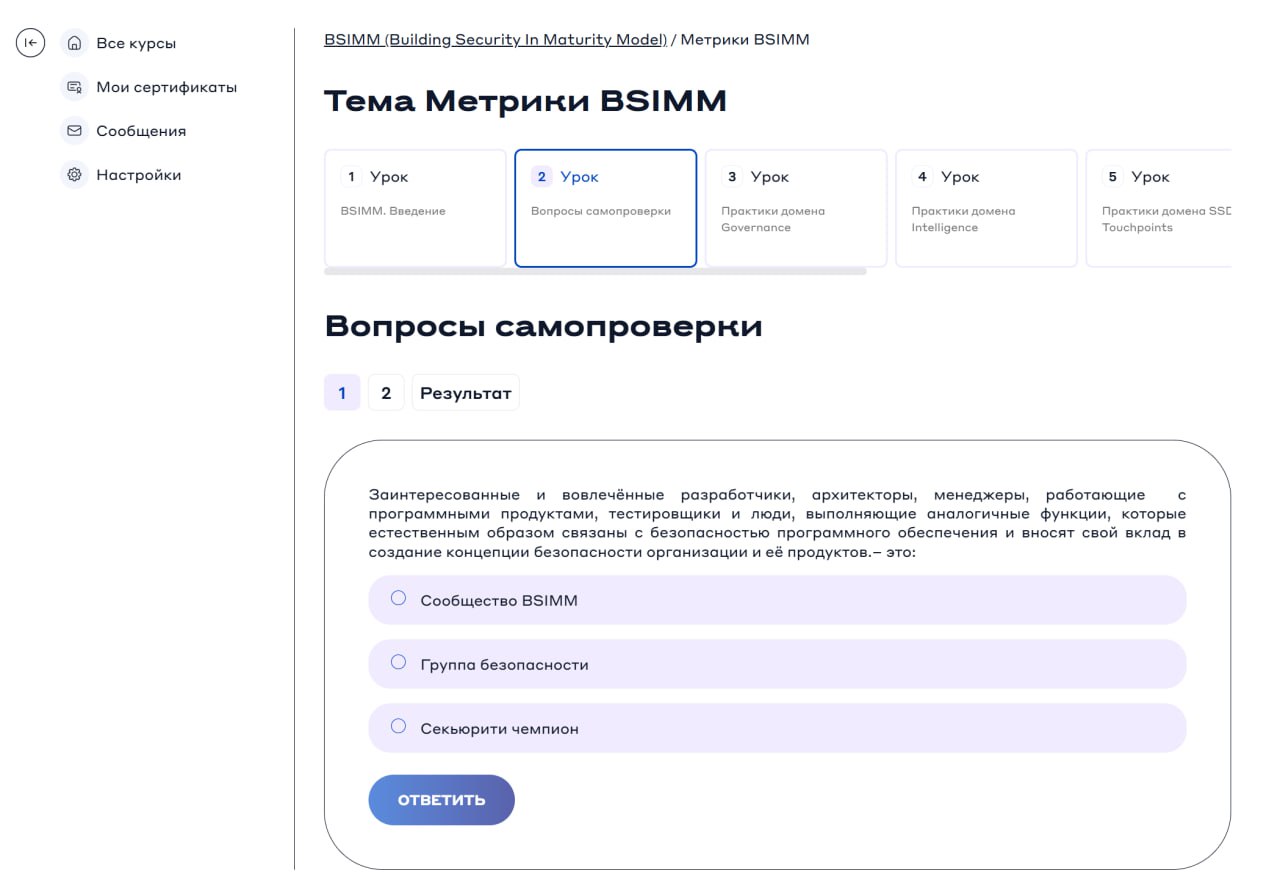Image resolution: width=1280 pixels, height=893 pixels.
Task: Pick the Секьюрити чемпион radio option
Action: pos(398,727)
